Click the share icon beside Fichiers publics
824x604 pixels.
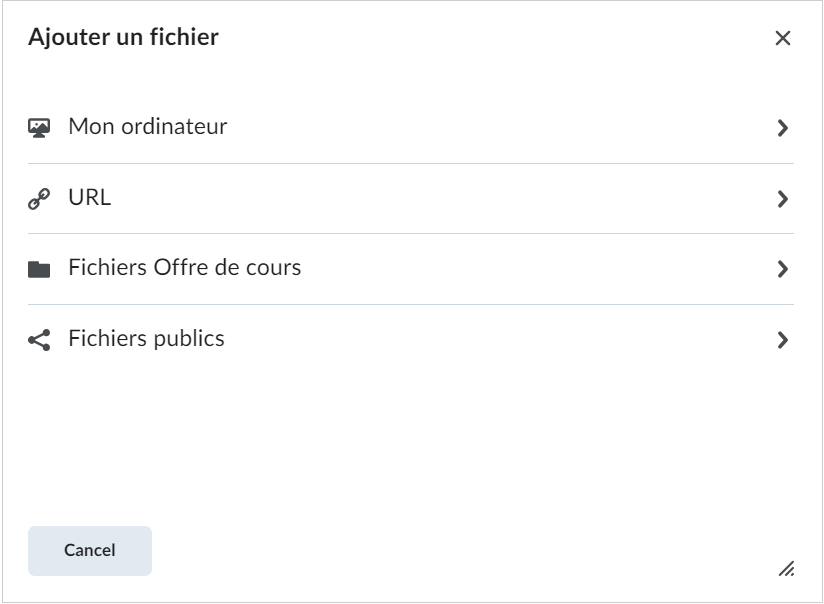tap(39, 340)
